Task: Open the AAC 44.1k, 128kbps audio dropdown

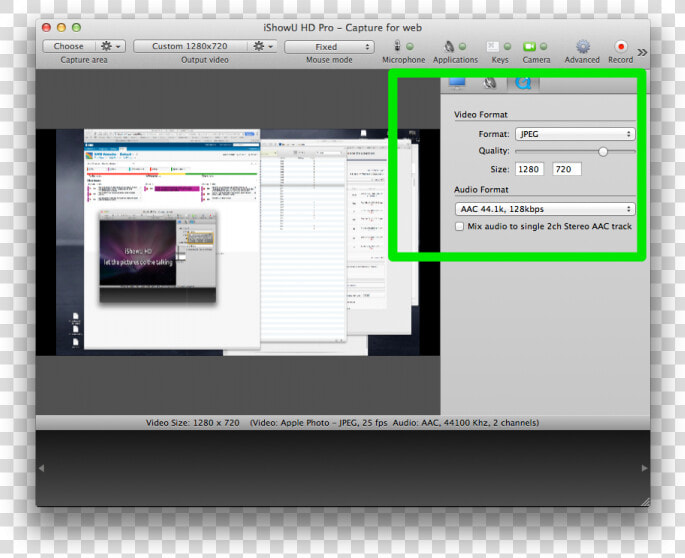Action: click(x=545, y=209)
